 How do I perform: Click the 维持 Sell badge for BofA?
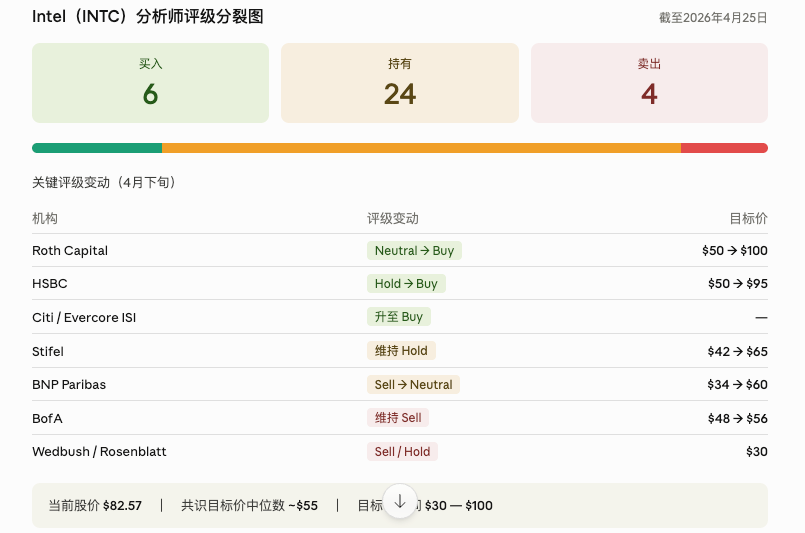pos(398,418)
